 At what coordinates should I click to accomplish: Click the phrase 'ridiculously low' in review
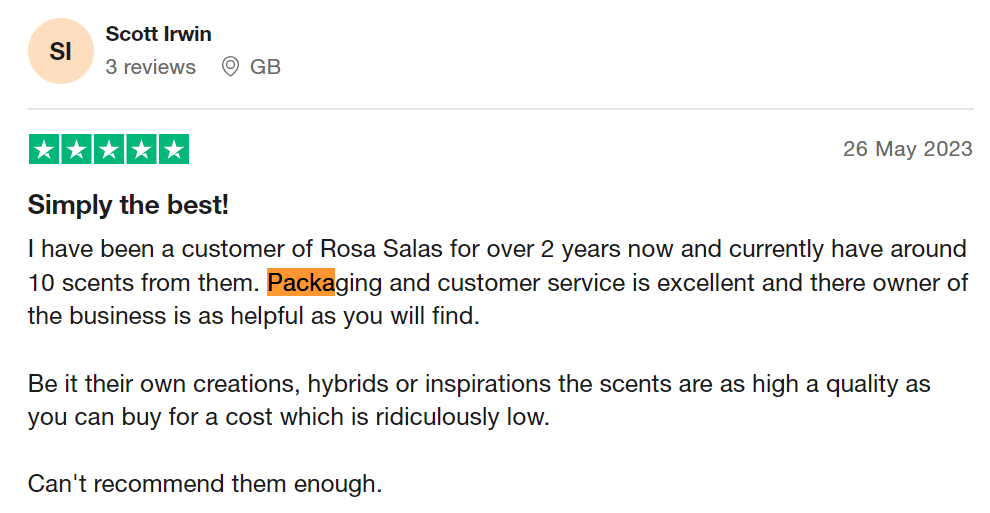tap(460, 417)
